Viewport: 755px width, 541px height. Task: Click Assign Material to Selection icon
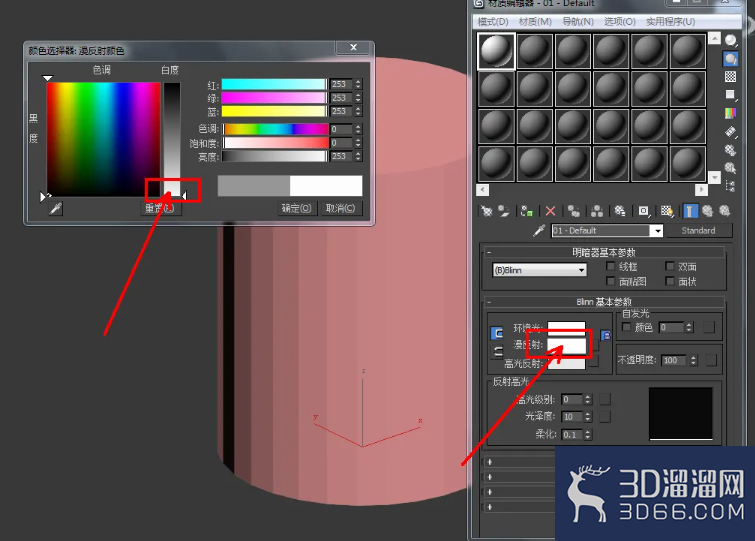527,211
